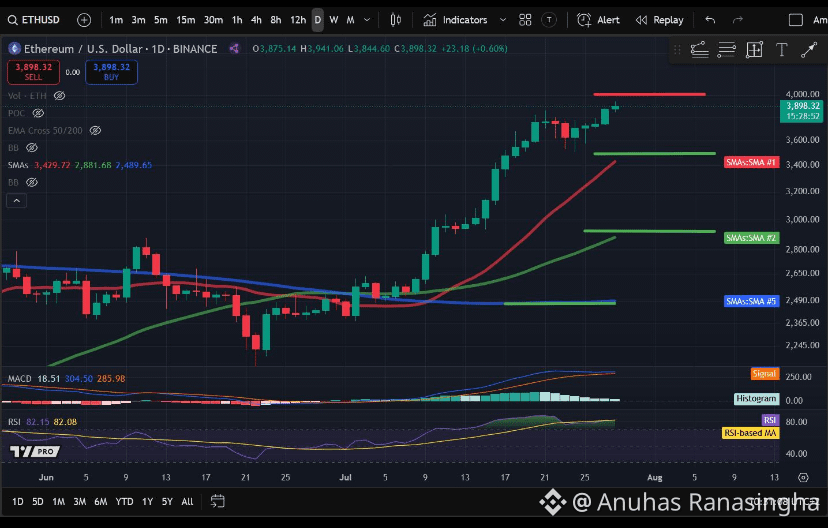
Task: Open the go-to-date calendar icon
Action: (x=218, y=501)
